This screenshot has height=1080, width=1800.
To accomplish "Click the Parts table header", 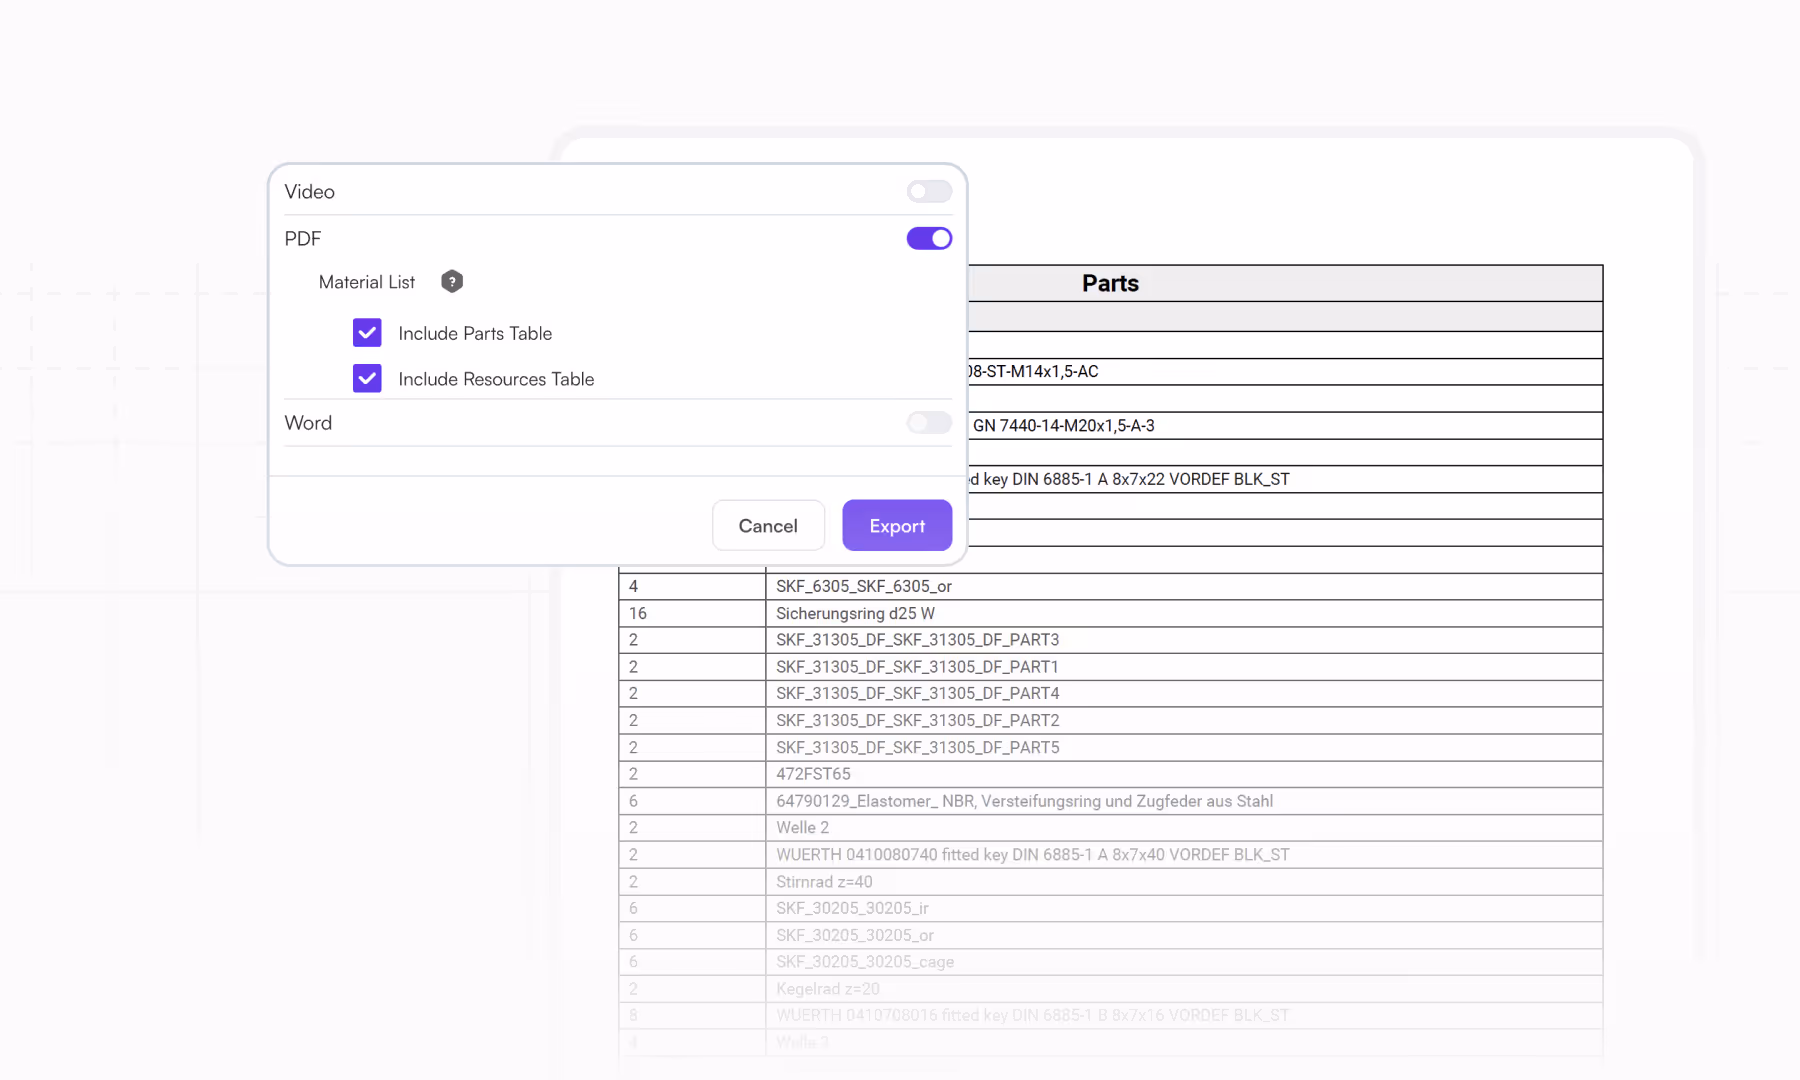I will click(1110, 283).
